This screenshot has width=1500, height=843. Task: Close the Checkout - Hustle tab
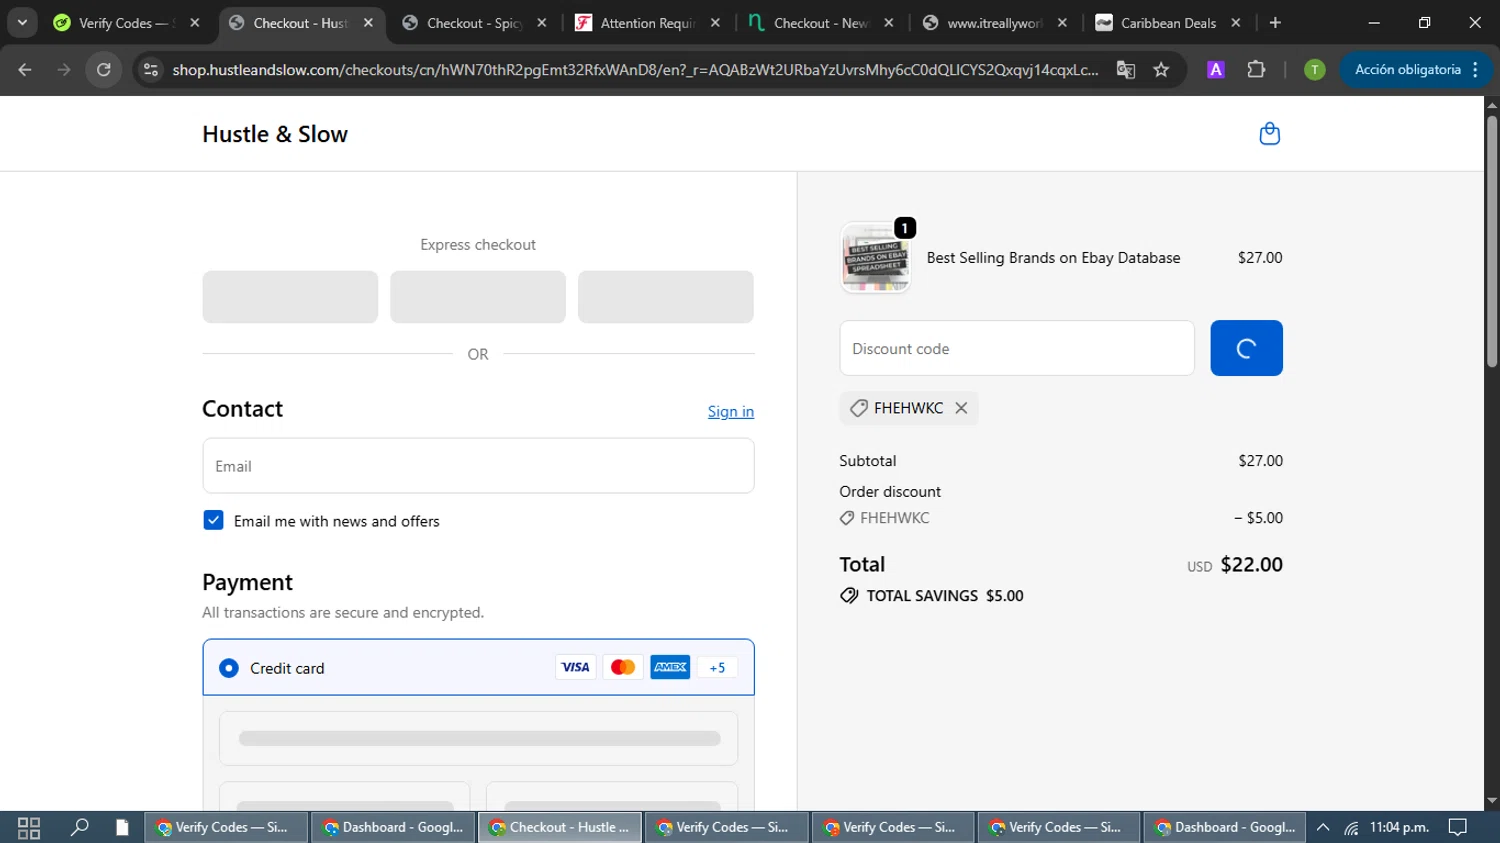pos(368,23)
